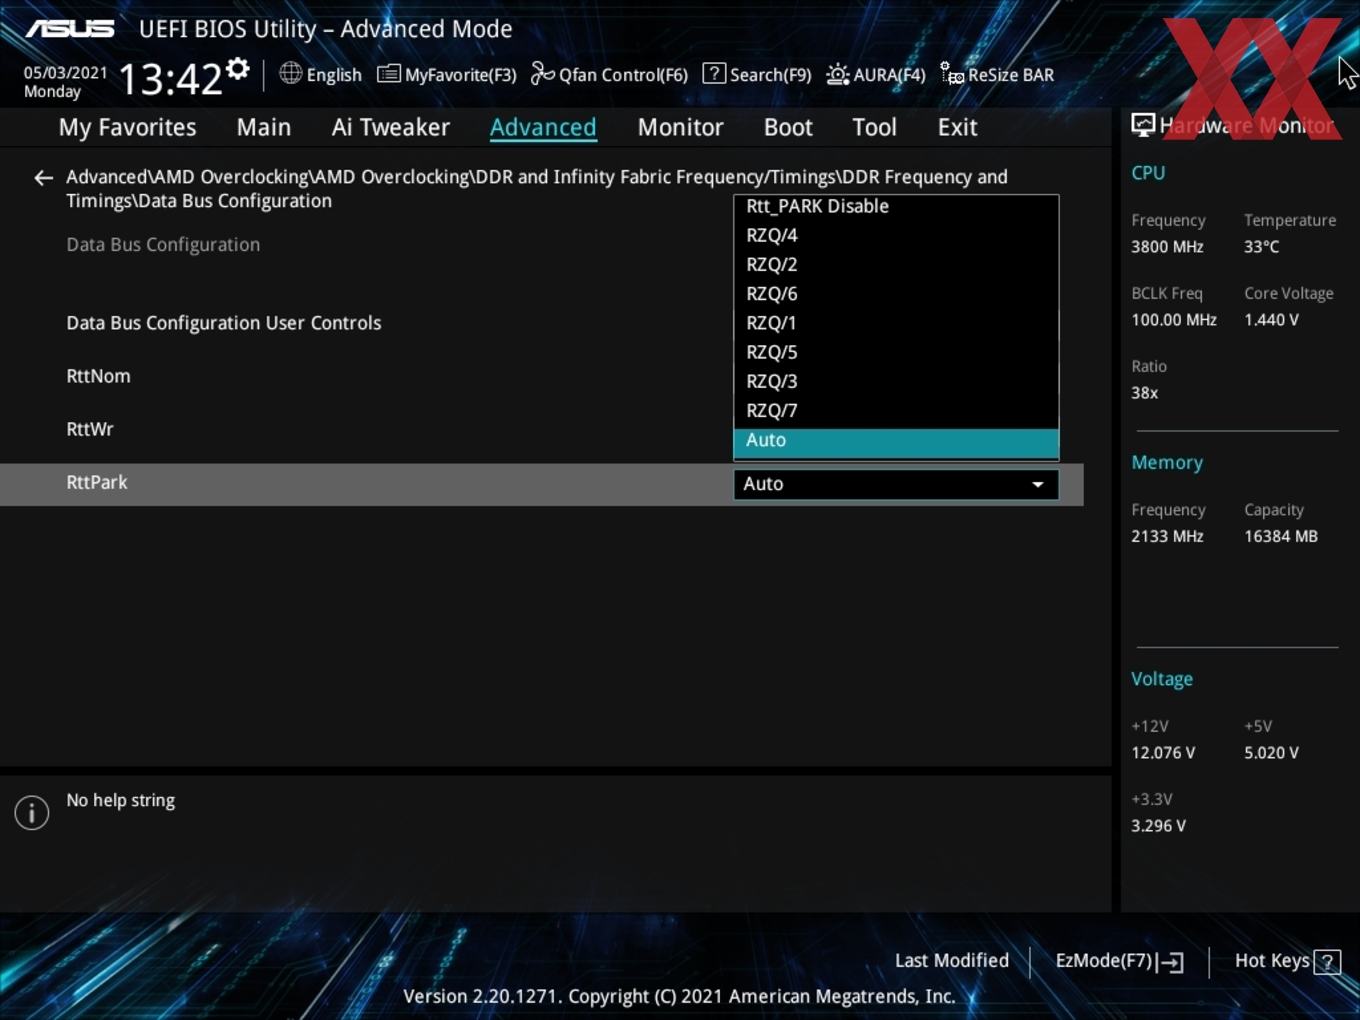The height and width of the screenshot is (1020, 1360).
Task: Open the Ai Tweaker tab
Action: (x=391, y=127)
